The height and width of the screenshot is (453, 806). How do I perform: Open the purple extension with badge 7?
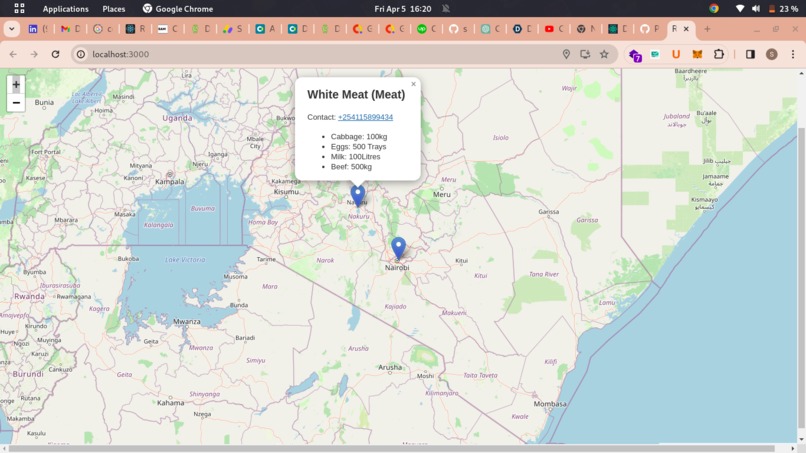coord(635,55)
